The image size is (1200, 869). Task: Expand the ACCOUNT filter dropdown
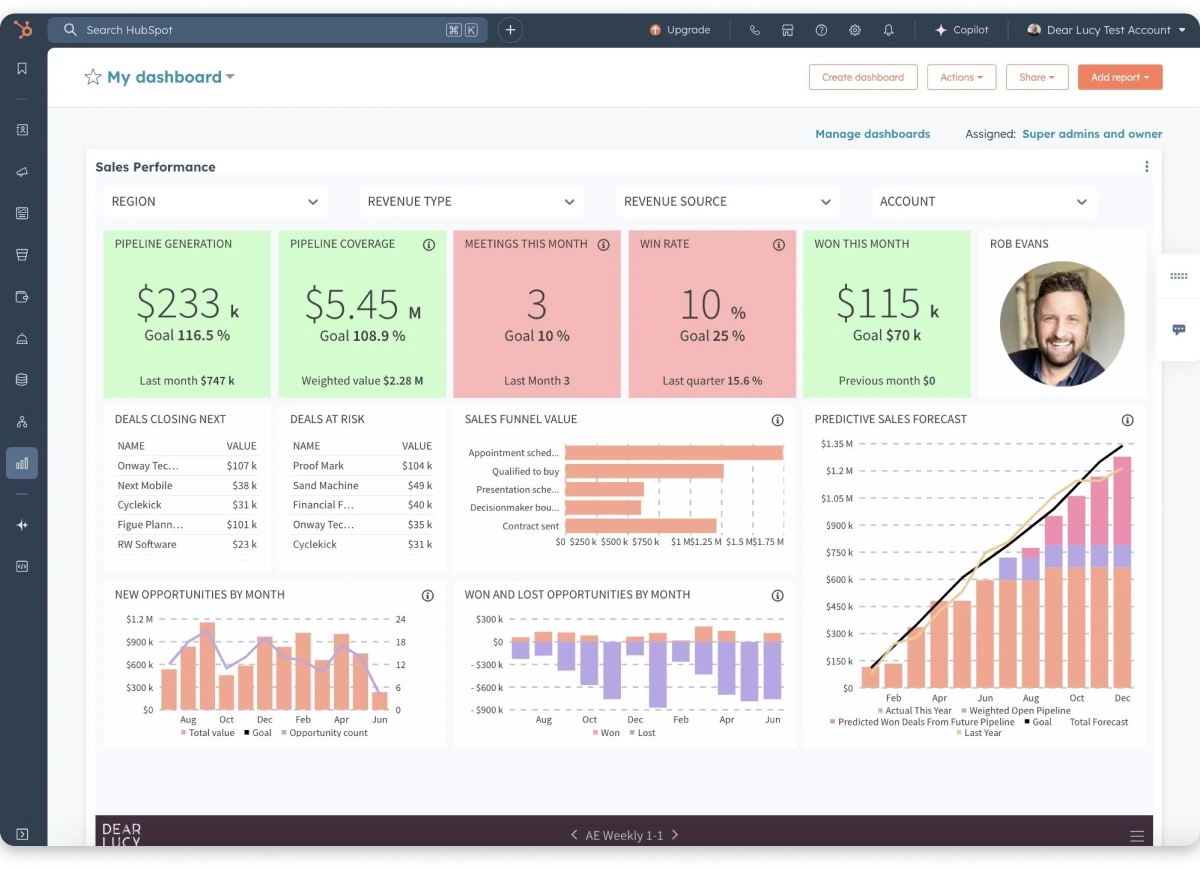point(984,202)
